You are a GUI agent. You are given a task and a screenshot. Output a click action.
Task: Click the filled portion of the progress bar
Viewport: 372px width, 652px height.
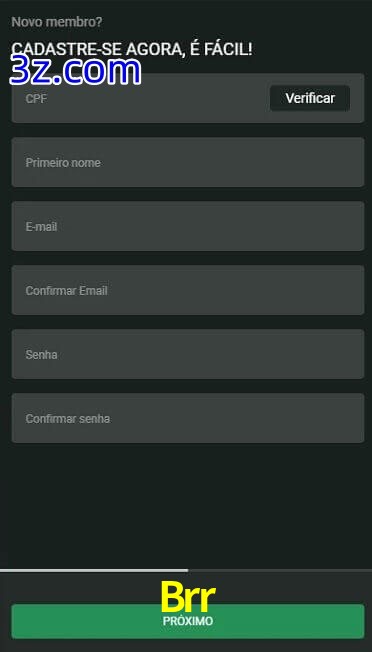tap(94, 570)
